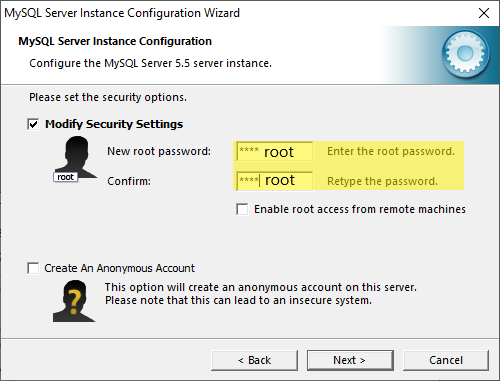Cancel the configuration wizard
The image size is (500, 381).
pyautogui.click(x=446, y=360)
